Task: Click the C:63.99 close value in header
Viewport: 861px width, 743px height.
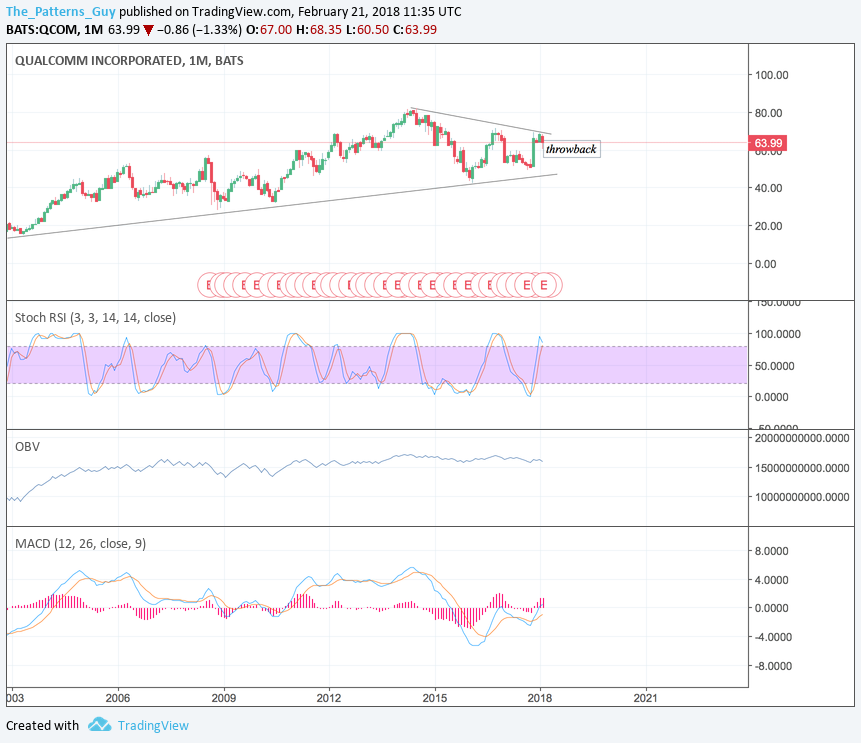Action: [x=415, y=30]
